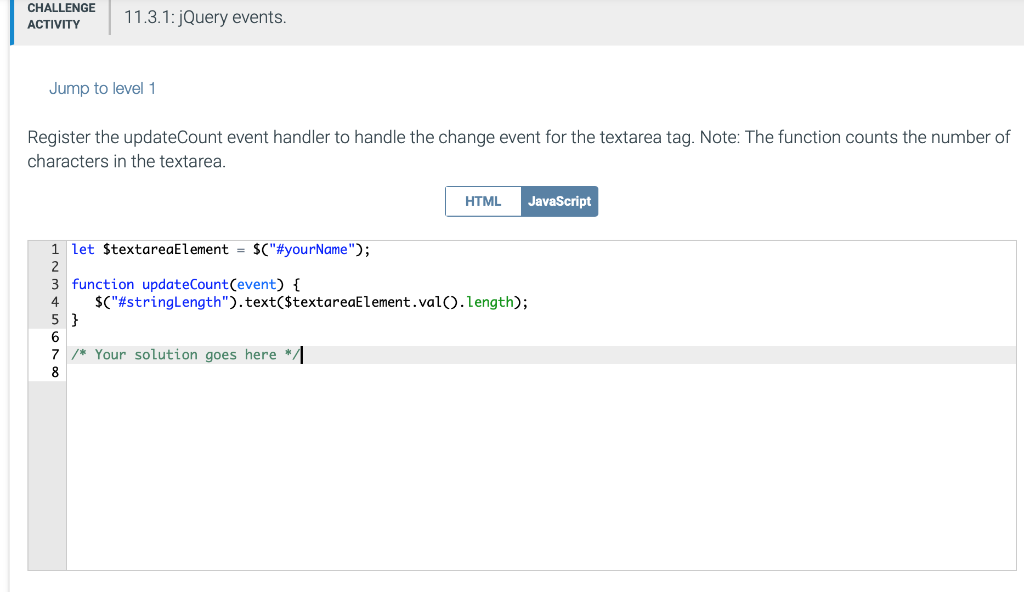Click the 11.3.1: jQuery events title
Screen dimensions: 1024x592
(205, 17)
